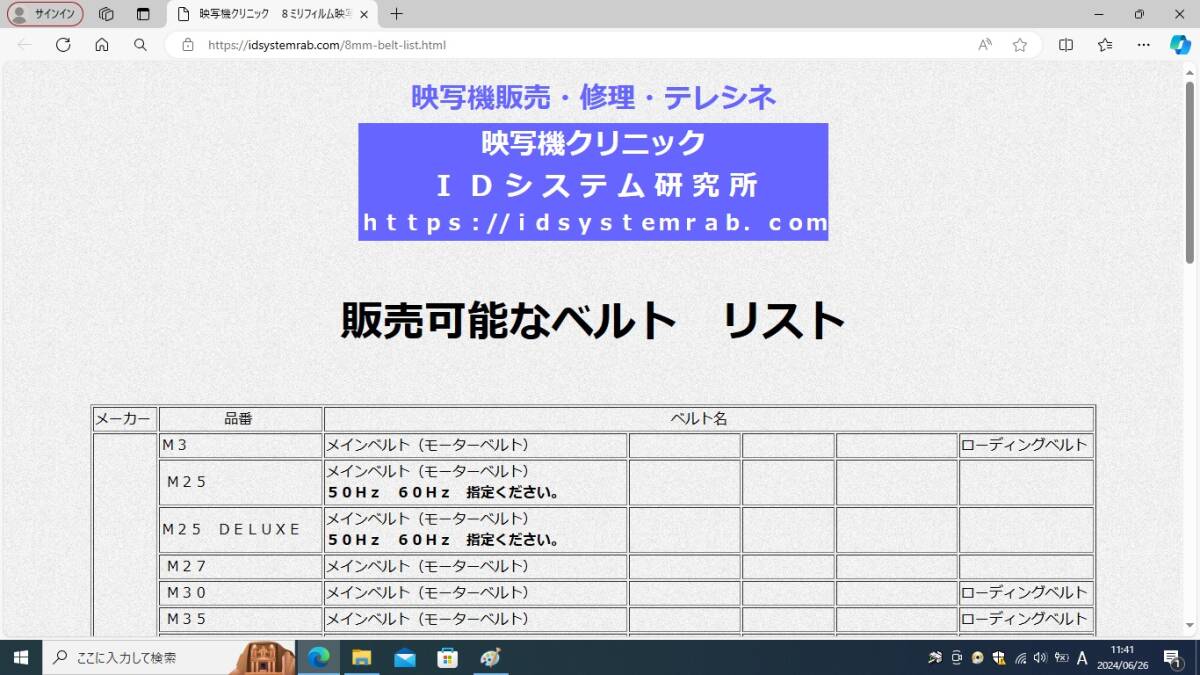This screenshot has width=1200, height=675.
Task: Open browser workspaces
Action: click(x=106, y=14)
